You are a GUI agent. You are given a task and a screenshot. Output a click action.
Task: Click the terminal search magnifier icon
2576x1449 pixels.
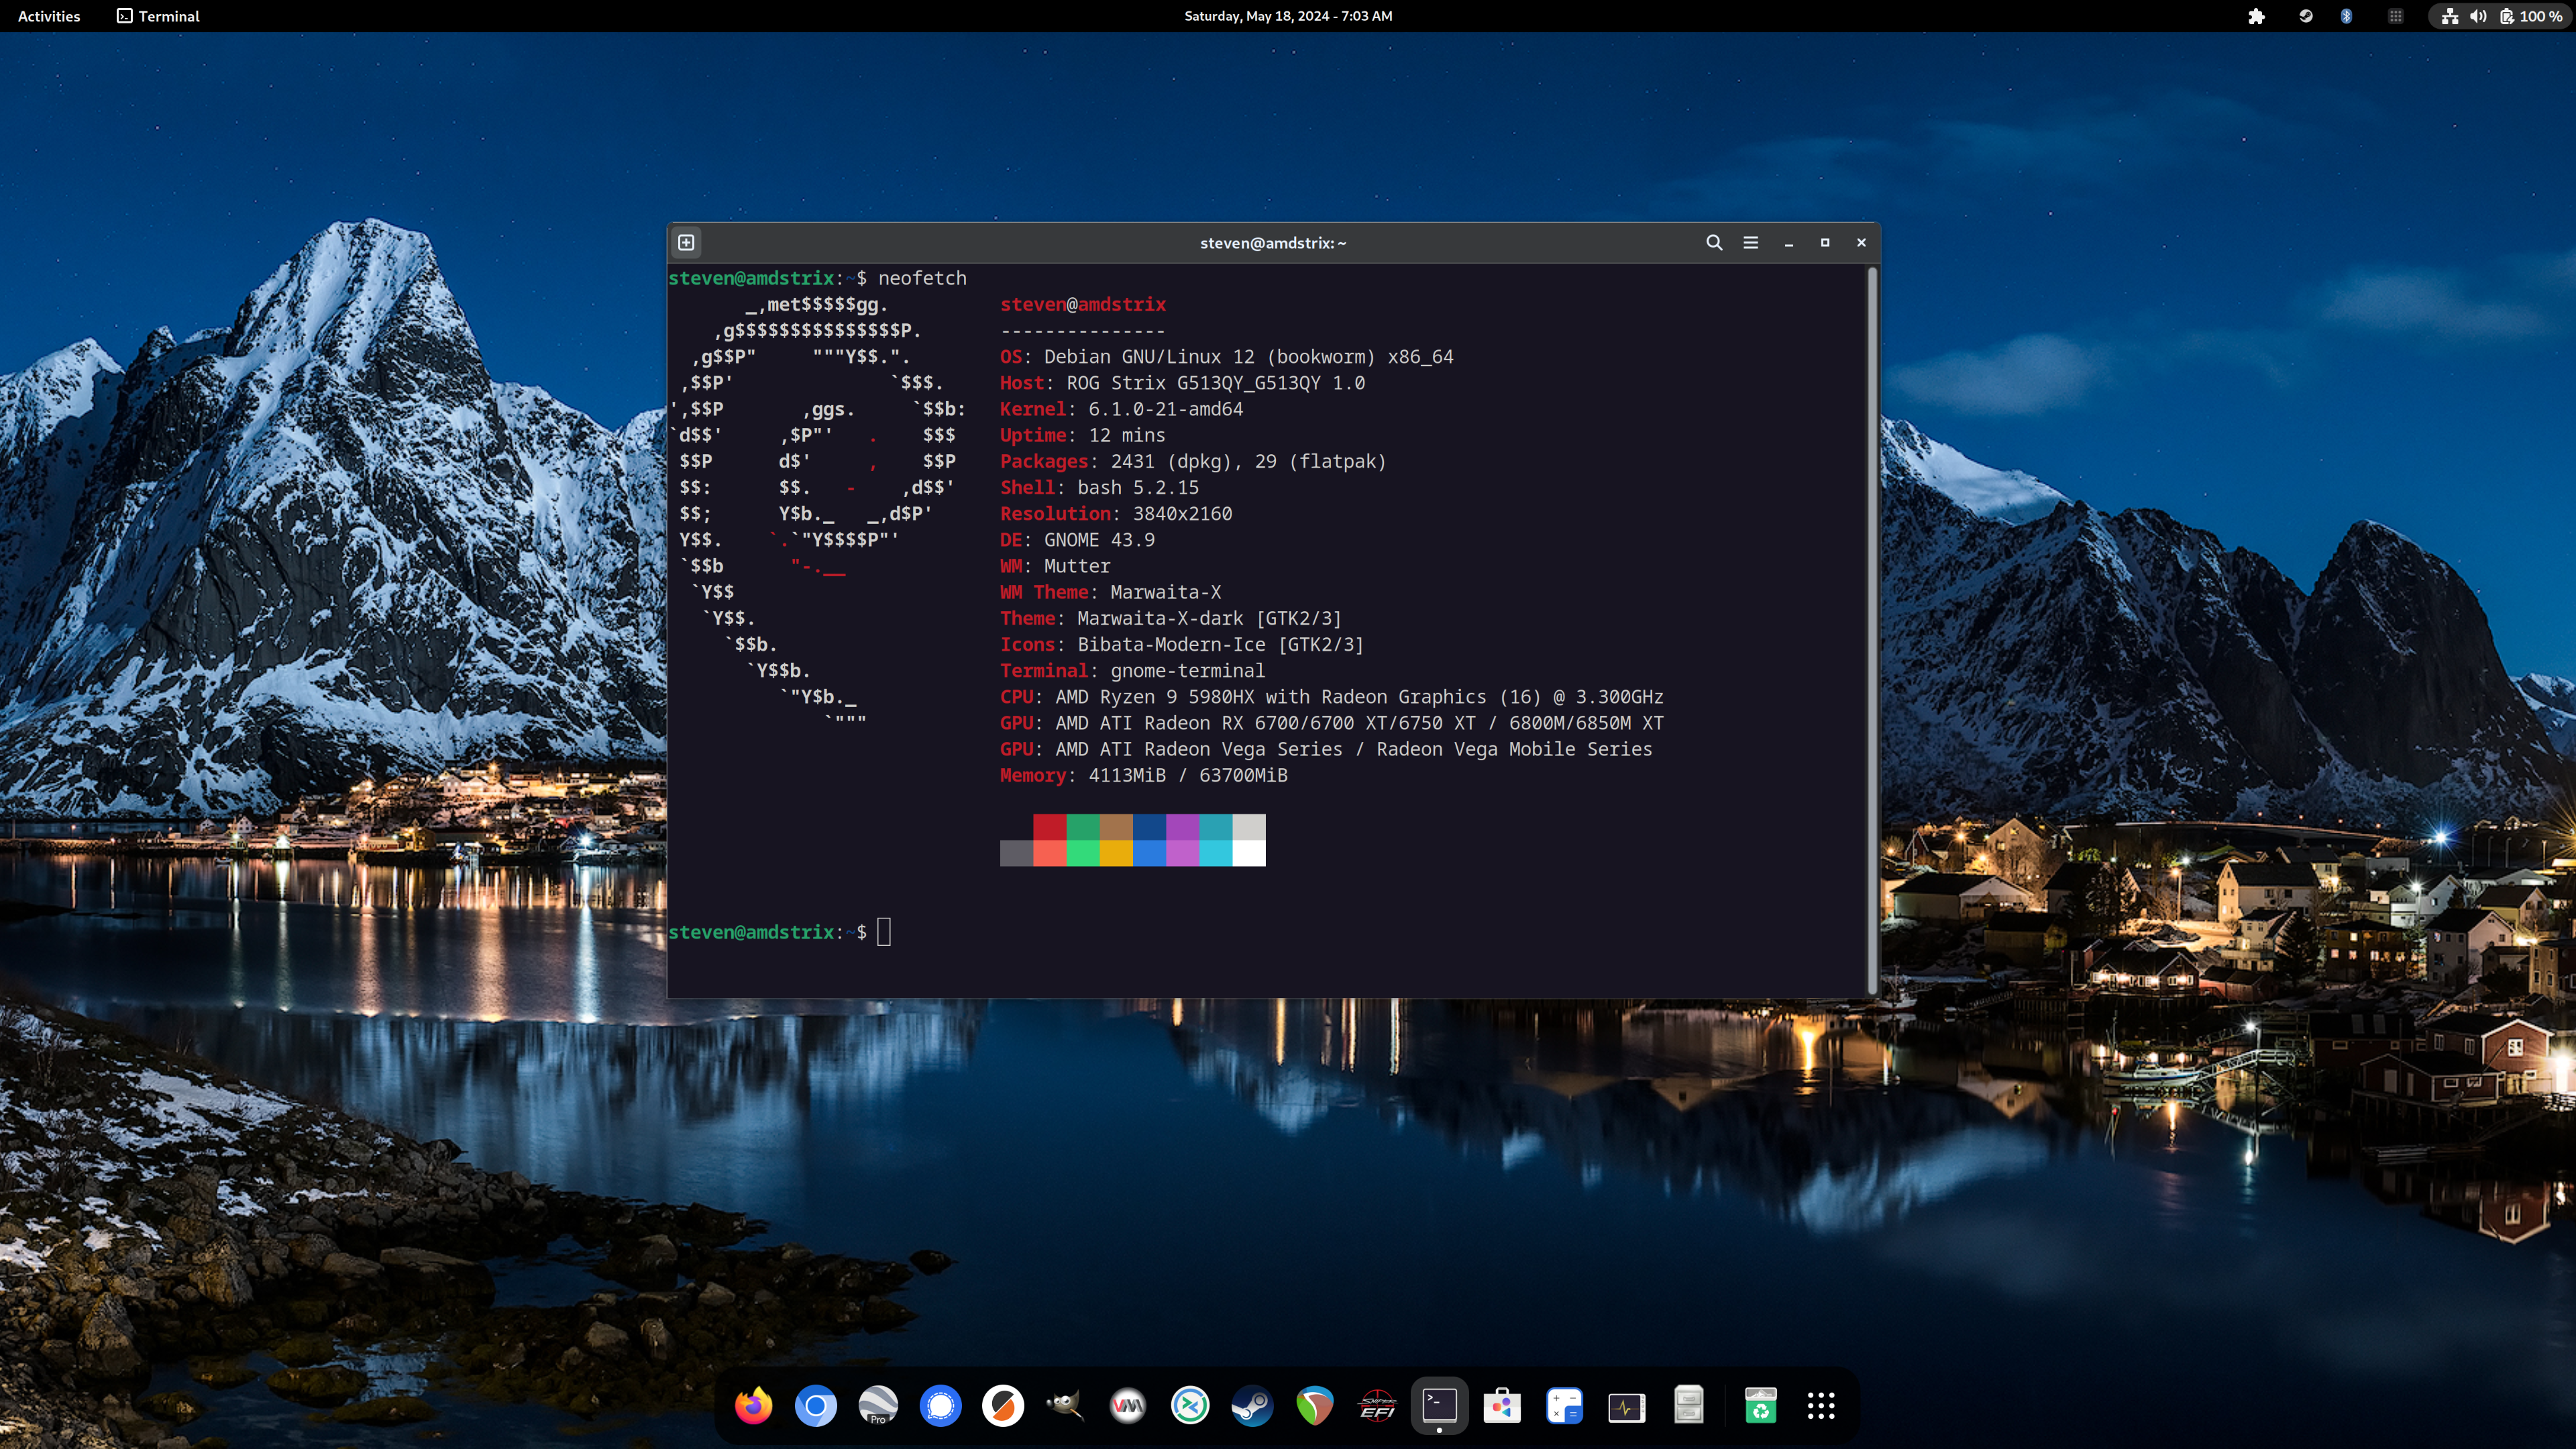click(1713, 242)
